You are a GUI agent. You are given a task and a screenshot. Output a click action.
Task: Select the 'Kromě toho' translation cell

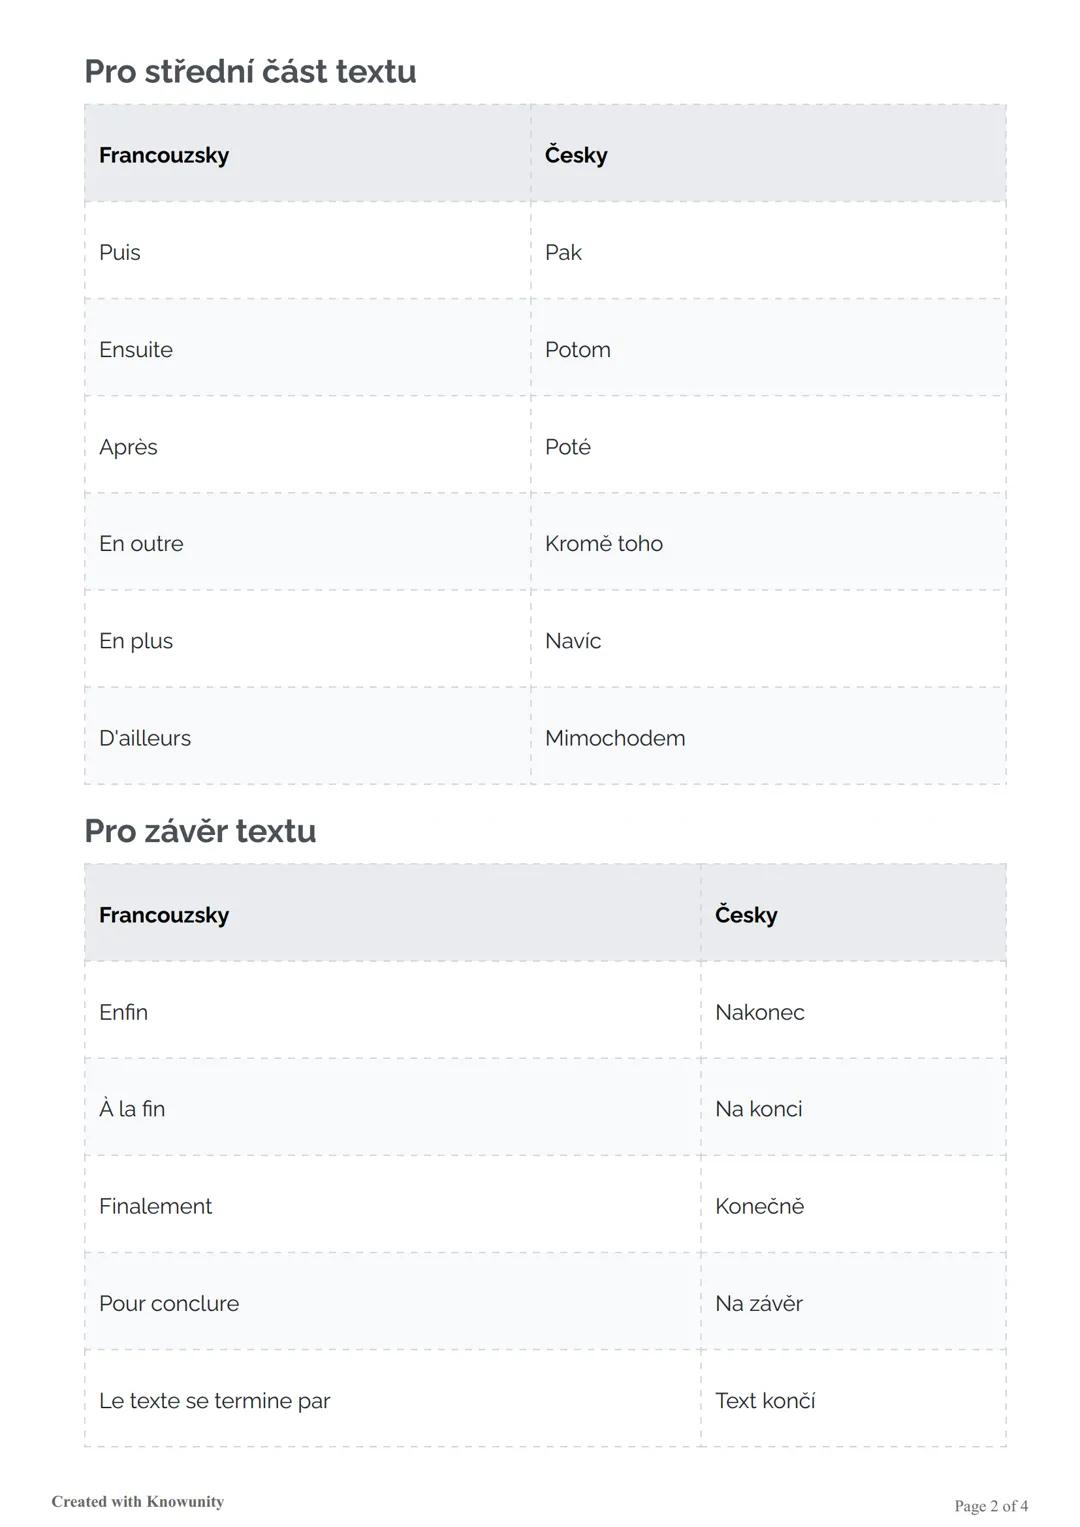tap(604, 544)
